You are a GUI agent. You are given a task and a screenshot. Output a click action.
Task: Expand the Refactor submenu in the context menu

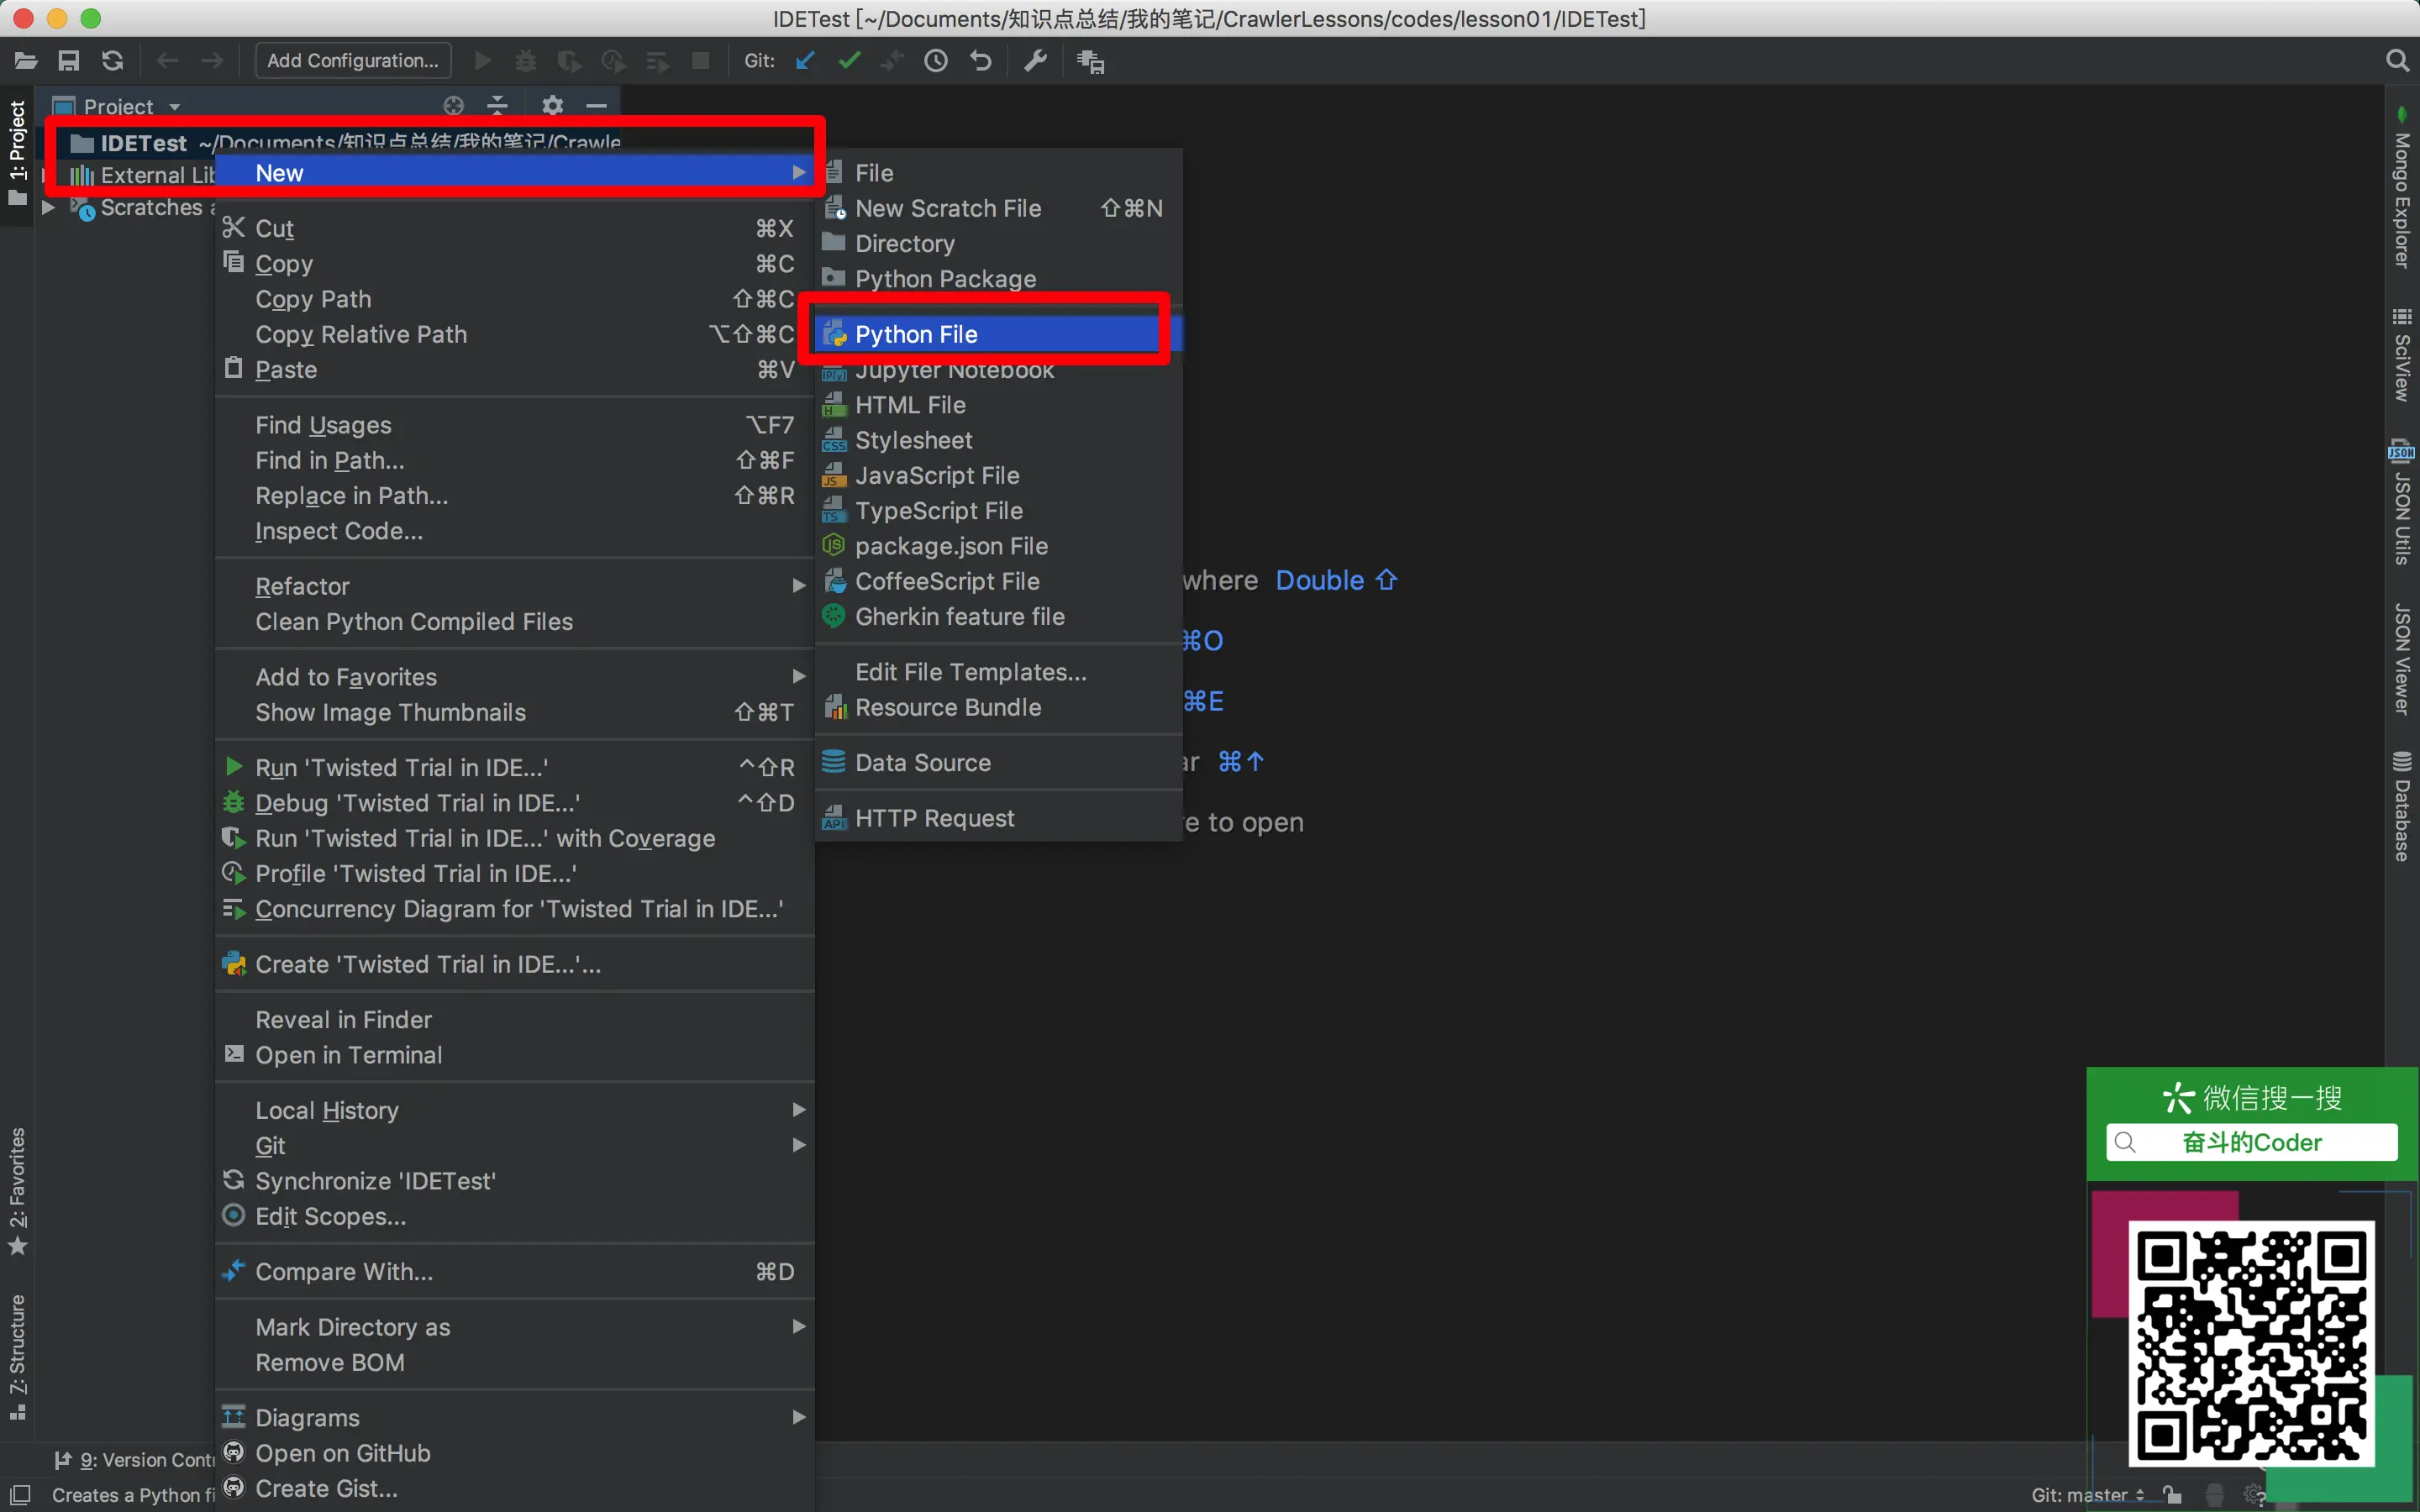click(x=302, y=586)
